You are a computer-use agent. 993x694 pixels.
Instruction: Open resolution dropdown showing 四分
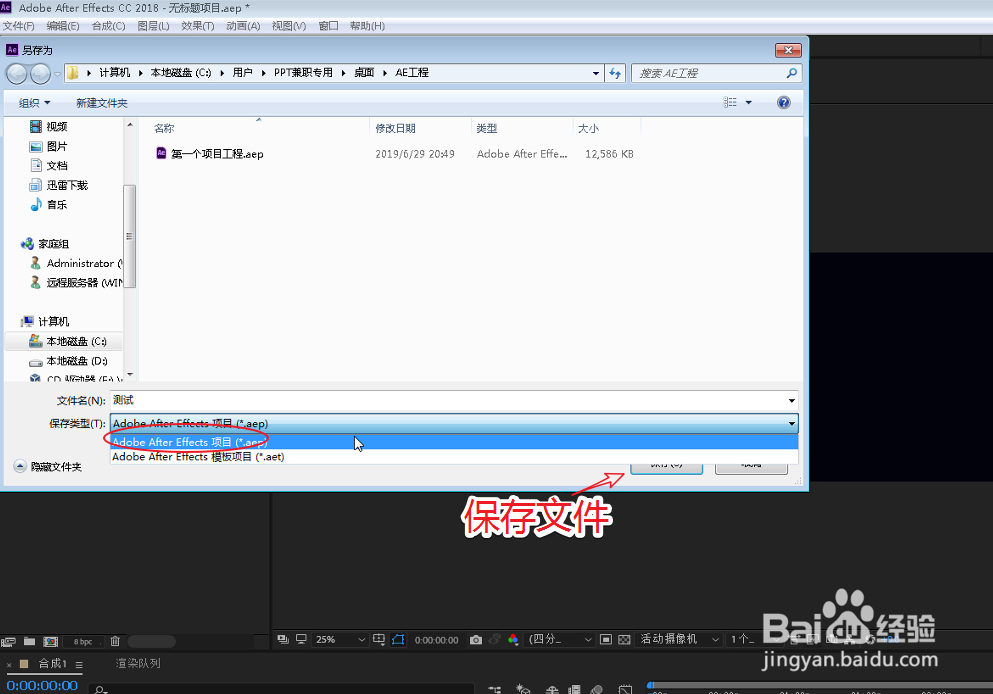(x=560, y=640)
